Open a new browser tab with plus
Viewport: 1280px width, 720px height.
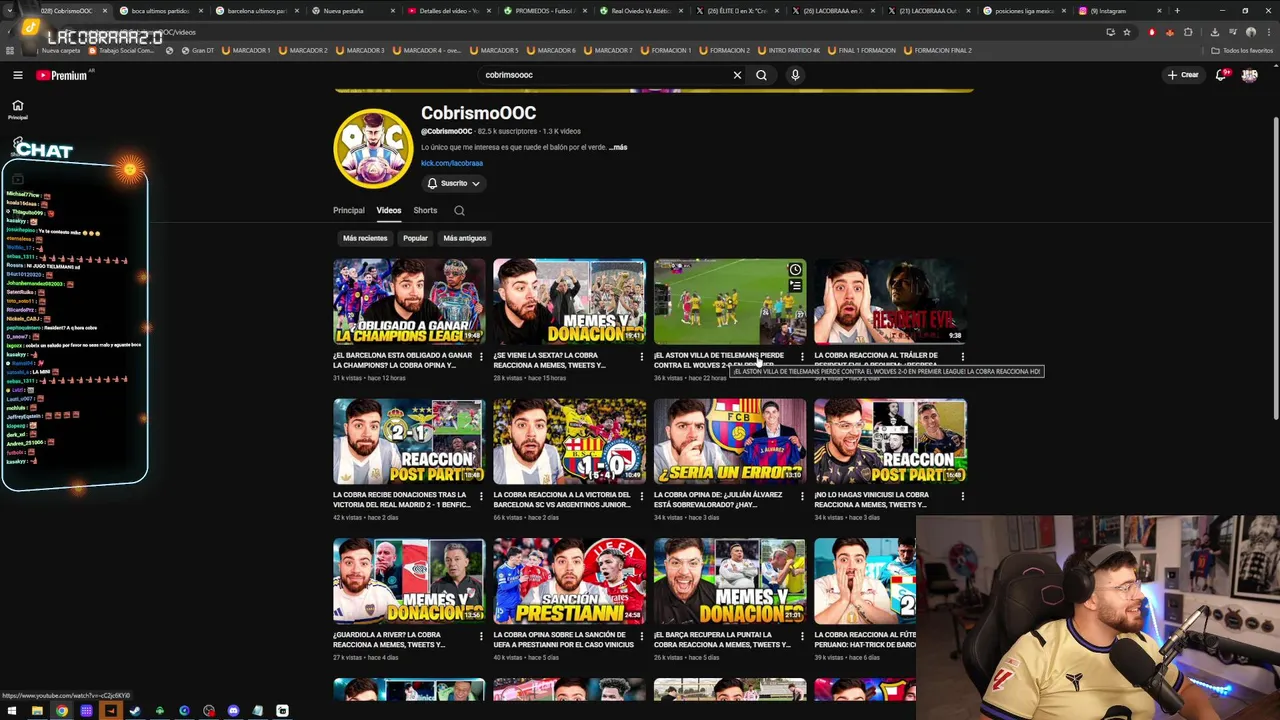[x=1177, y=11]
